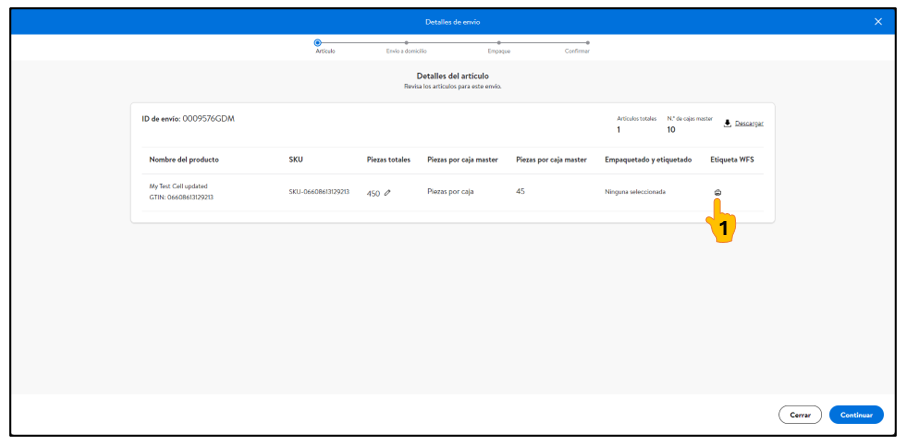Viewport: 897px width, 444px height.
Task: Edit total pieces with the pencil icon
Action: pyautogui.click(x=387, y=193)
